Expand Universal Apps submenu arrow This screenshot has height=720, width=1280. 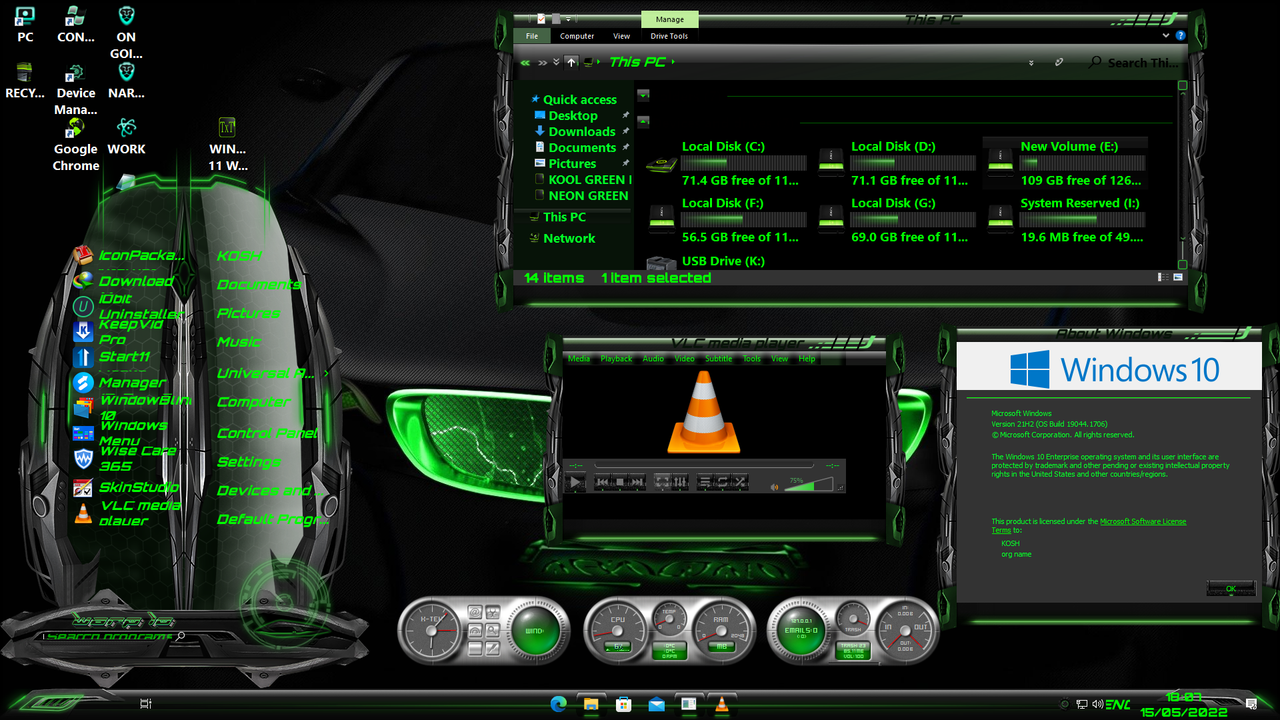327,373
